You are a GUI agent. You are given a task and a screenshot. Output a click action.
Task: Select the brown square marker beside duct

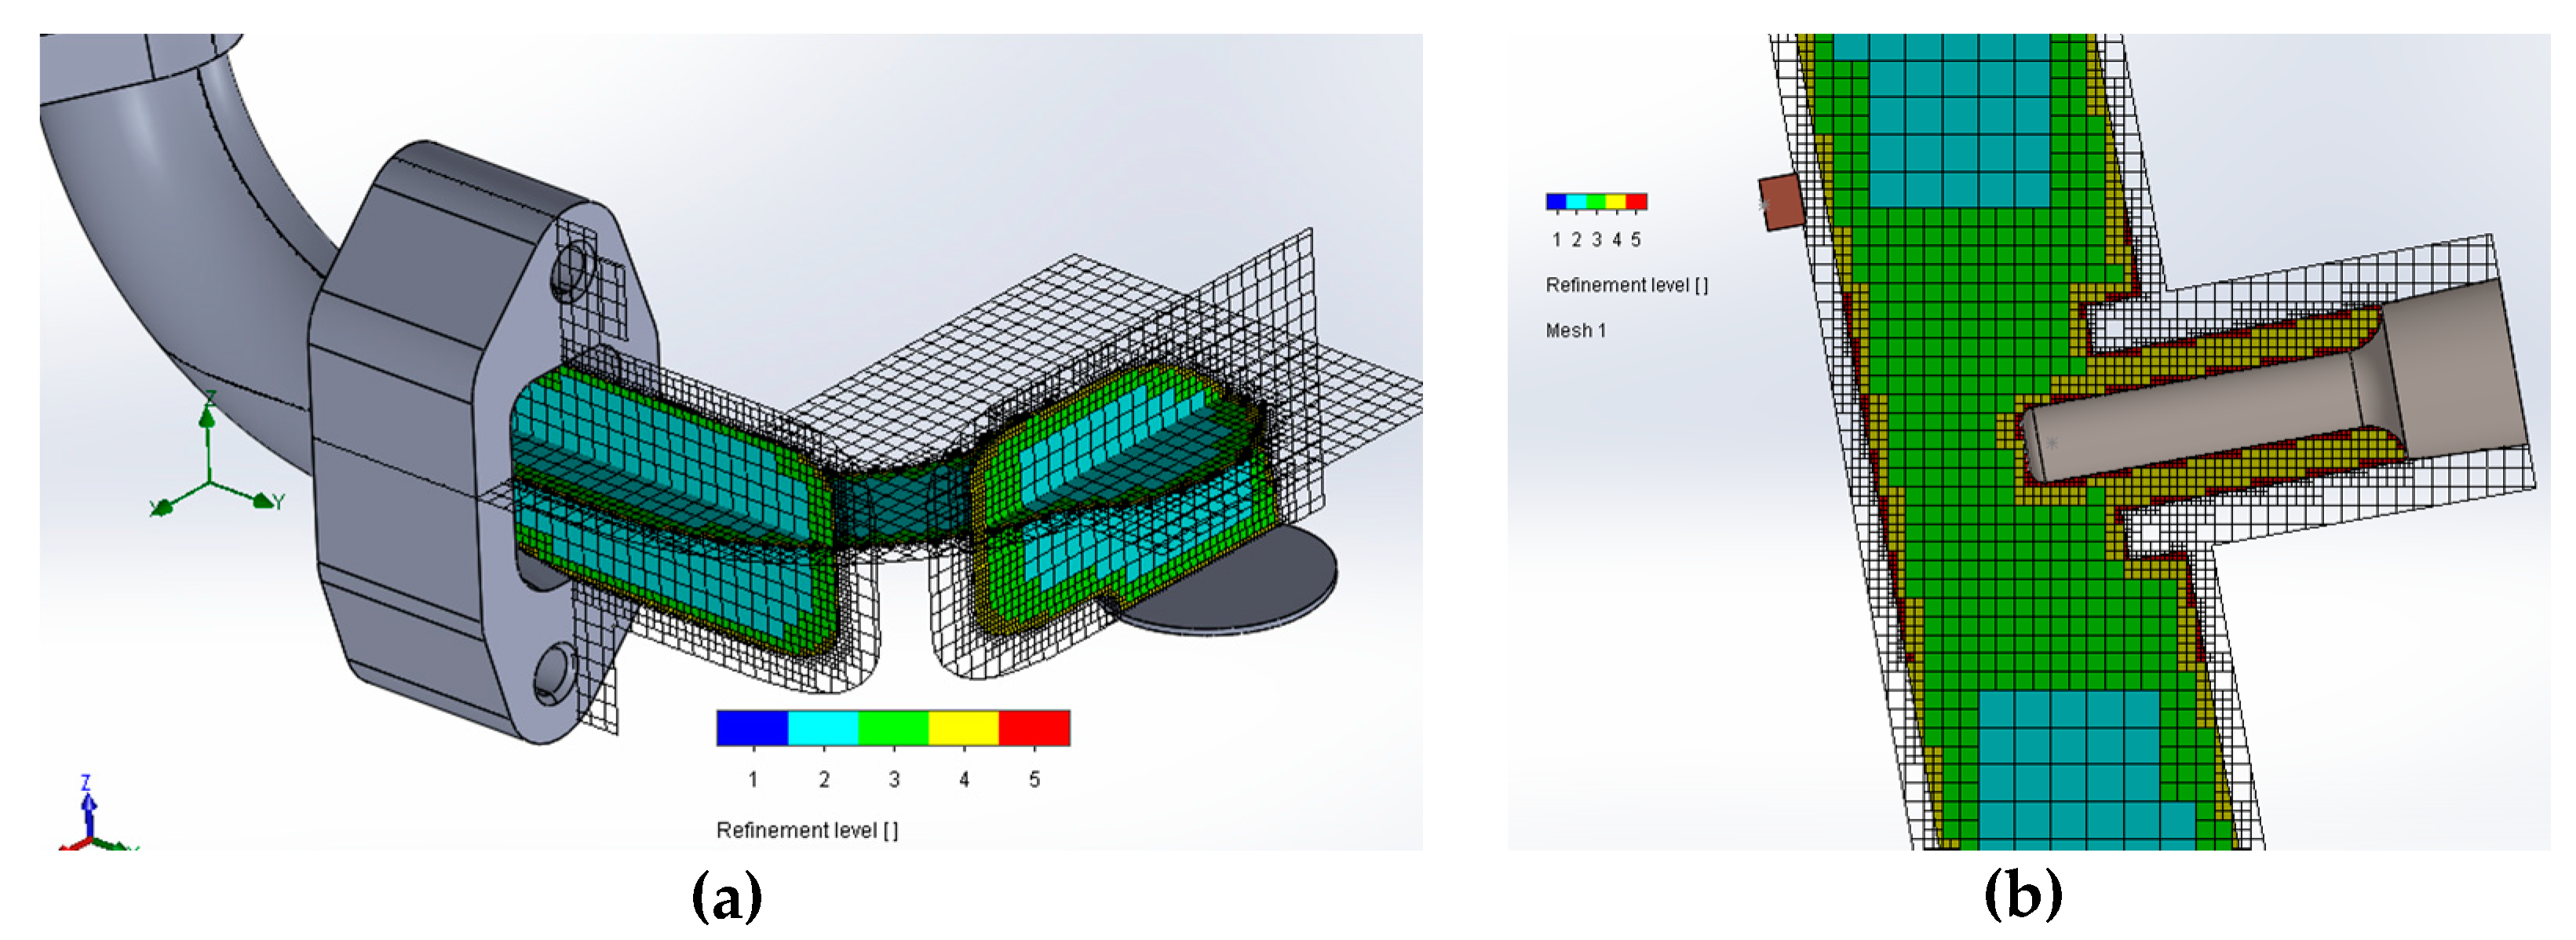(1781, 203)
